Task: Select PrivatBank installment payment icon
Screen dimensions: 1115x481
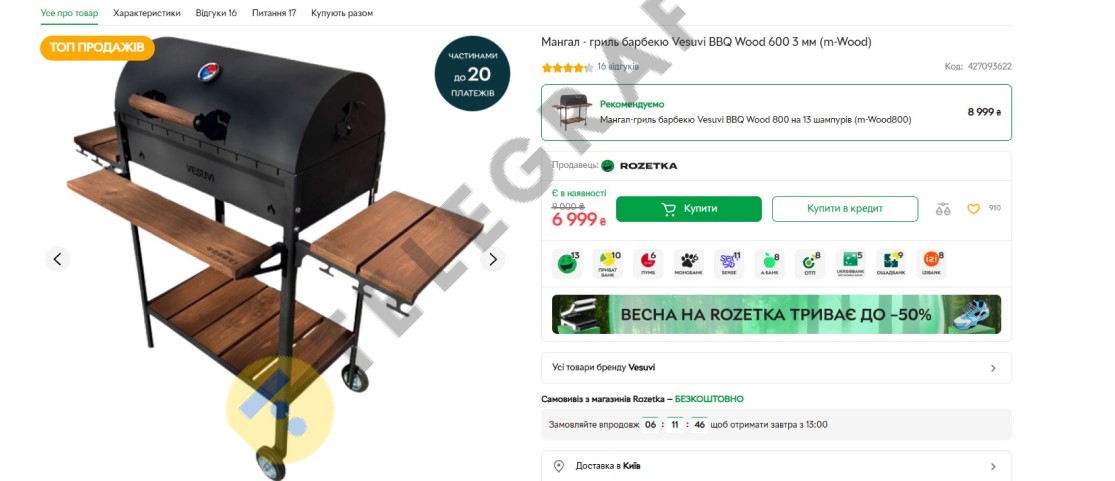Action: click(607, 263)
